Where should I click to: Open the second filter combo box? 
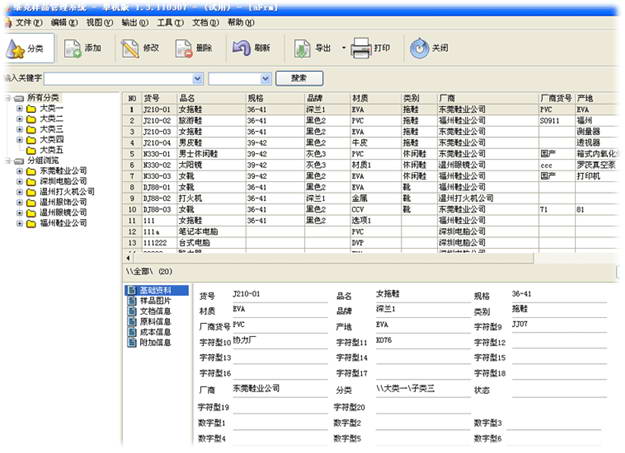238,77
